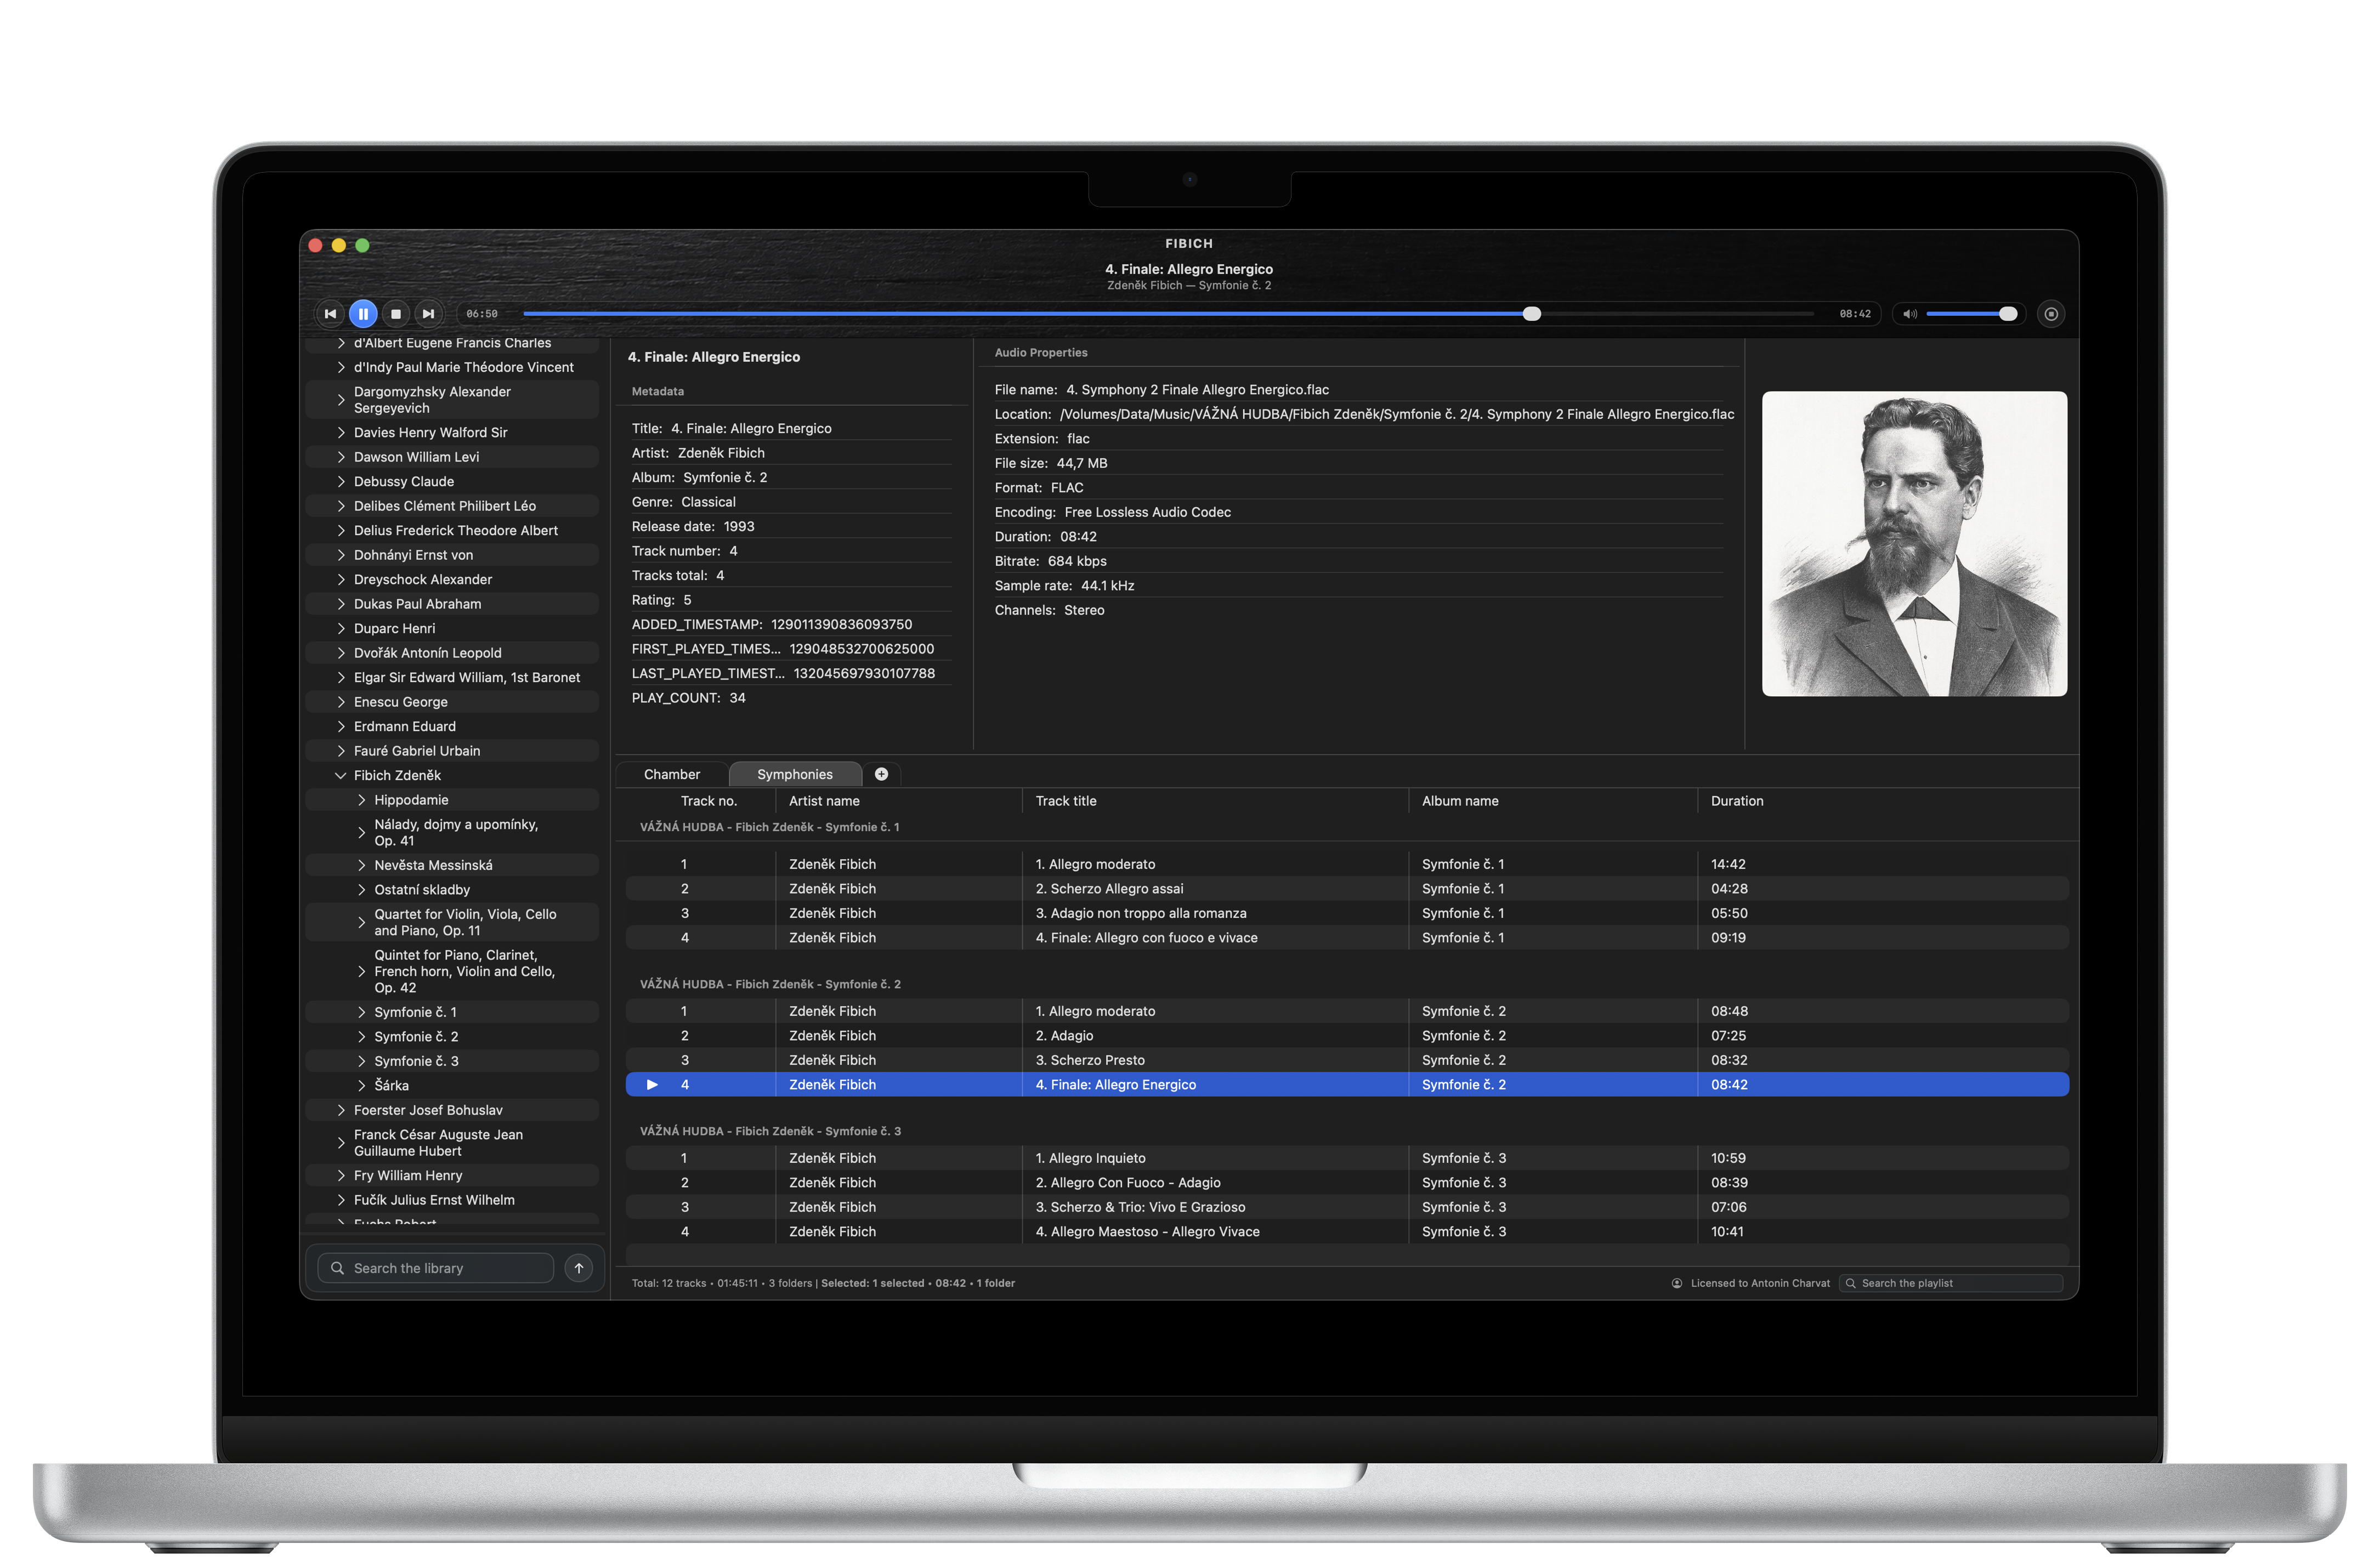This screenshot has height=1568, width=2380.
Task: Expand the Symfonie č. 3 folder in the sidebar
Action: 361,1061
